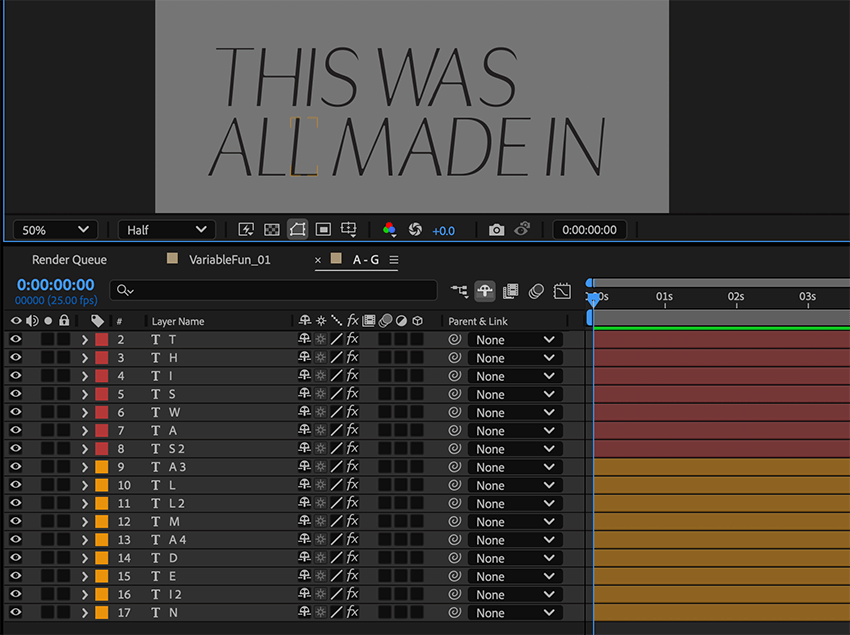
Task: Click the search icon in timeline
Action: point(125,291)
